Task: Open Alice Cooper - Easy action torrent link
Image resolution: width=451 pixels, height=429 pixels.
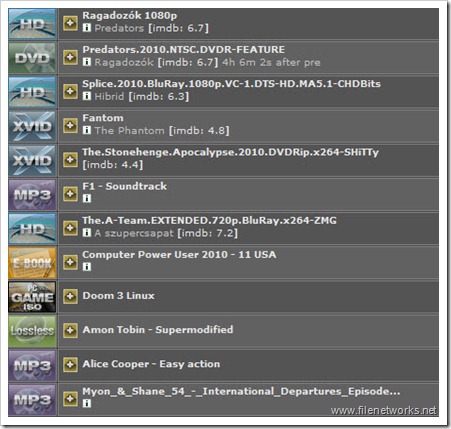Action: click(x=151, y=364)
